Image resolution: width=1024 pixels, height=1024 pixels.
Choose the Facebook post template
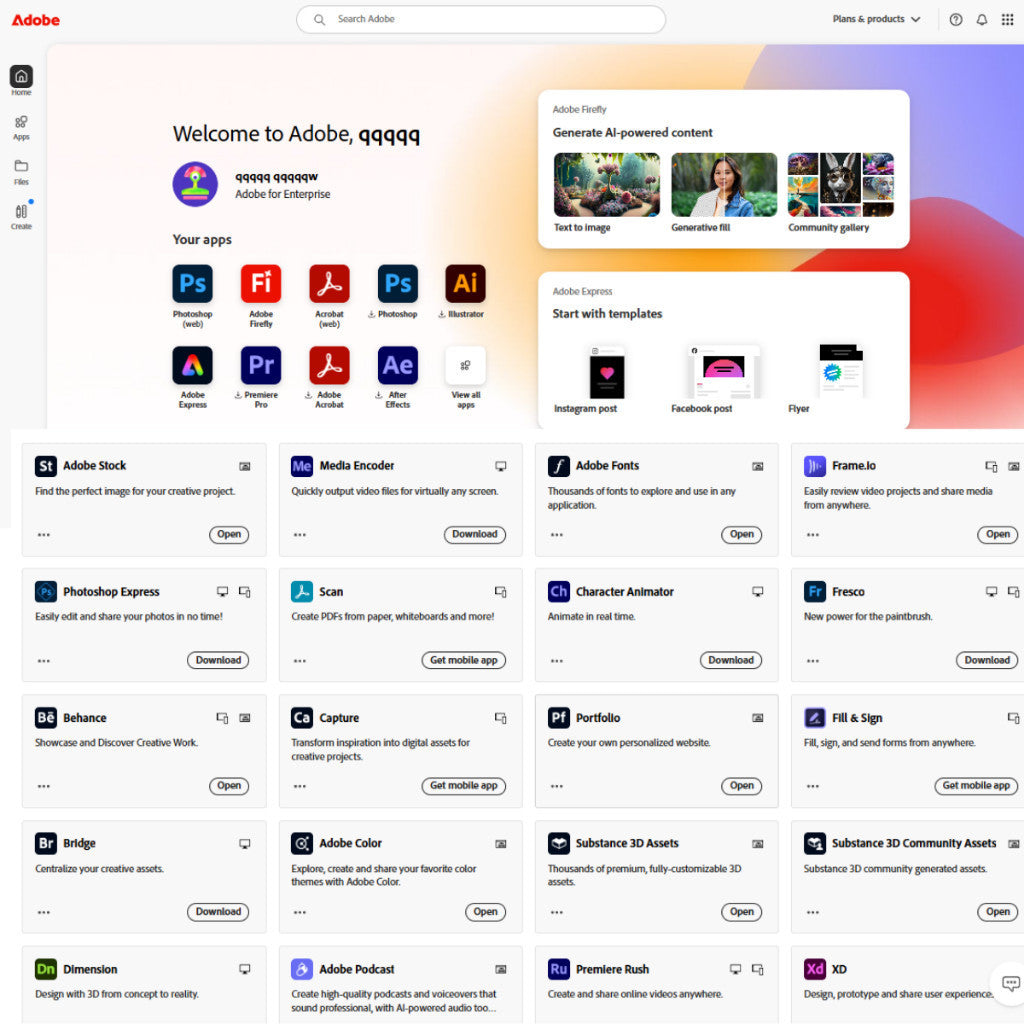point(724,372)
